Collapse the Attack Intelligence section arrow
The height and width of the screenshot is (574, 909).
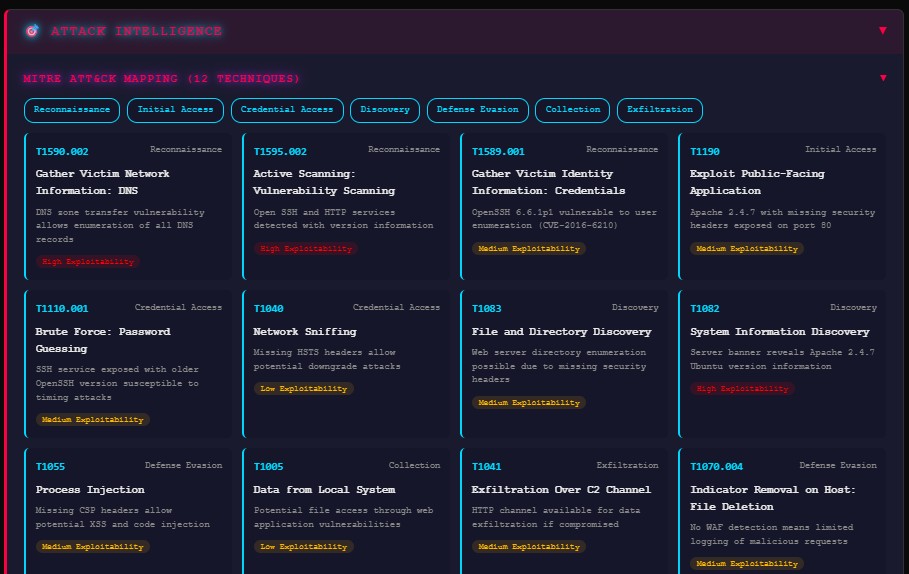click(x=882, y=30)
